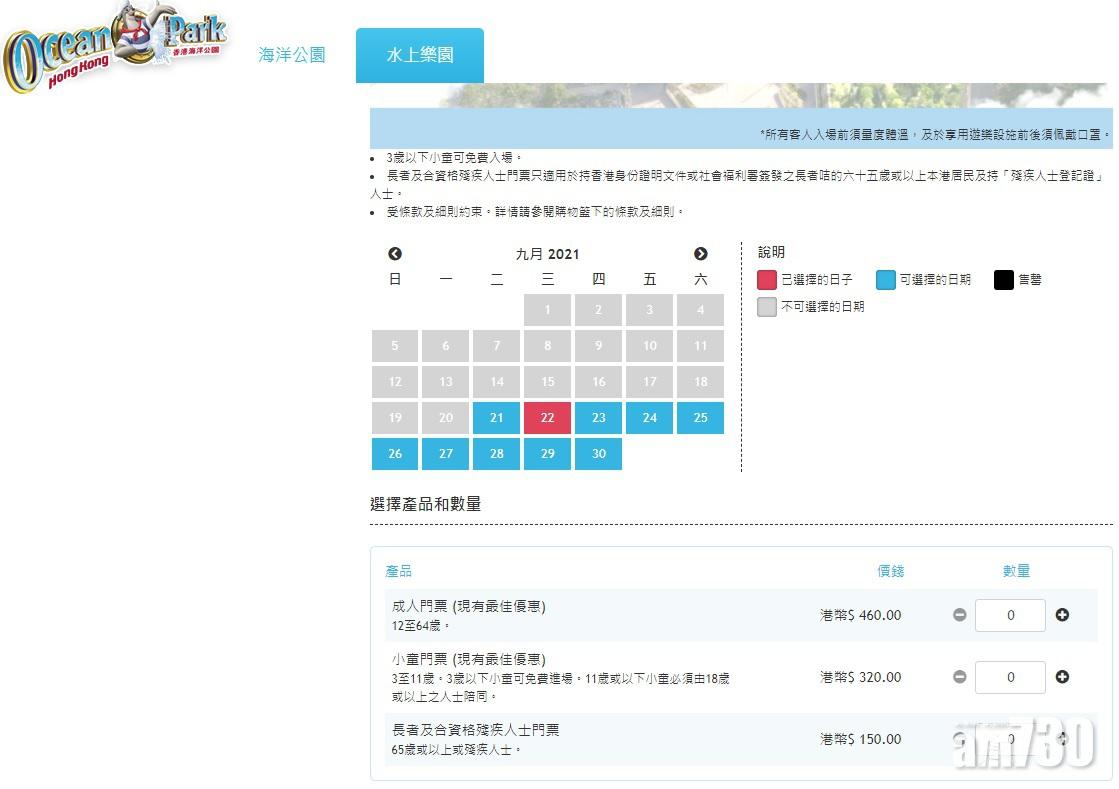The width and height of the screenshot is (1119, 789).
Task: Select the 水上樂園 tab
Action: [x=419, y=56]
